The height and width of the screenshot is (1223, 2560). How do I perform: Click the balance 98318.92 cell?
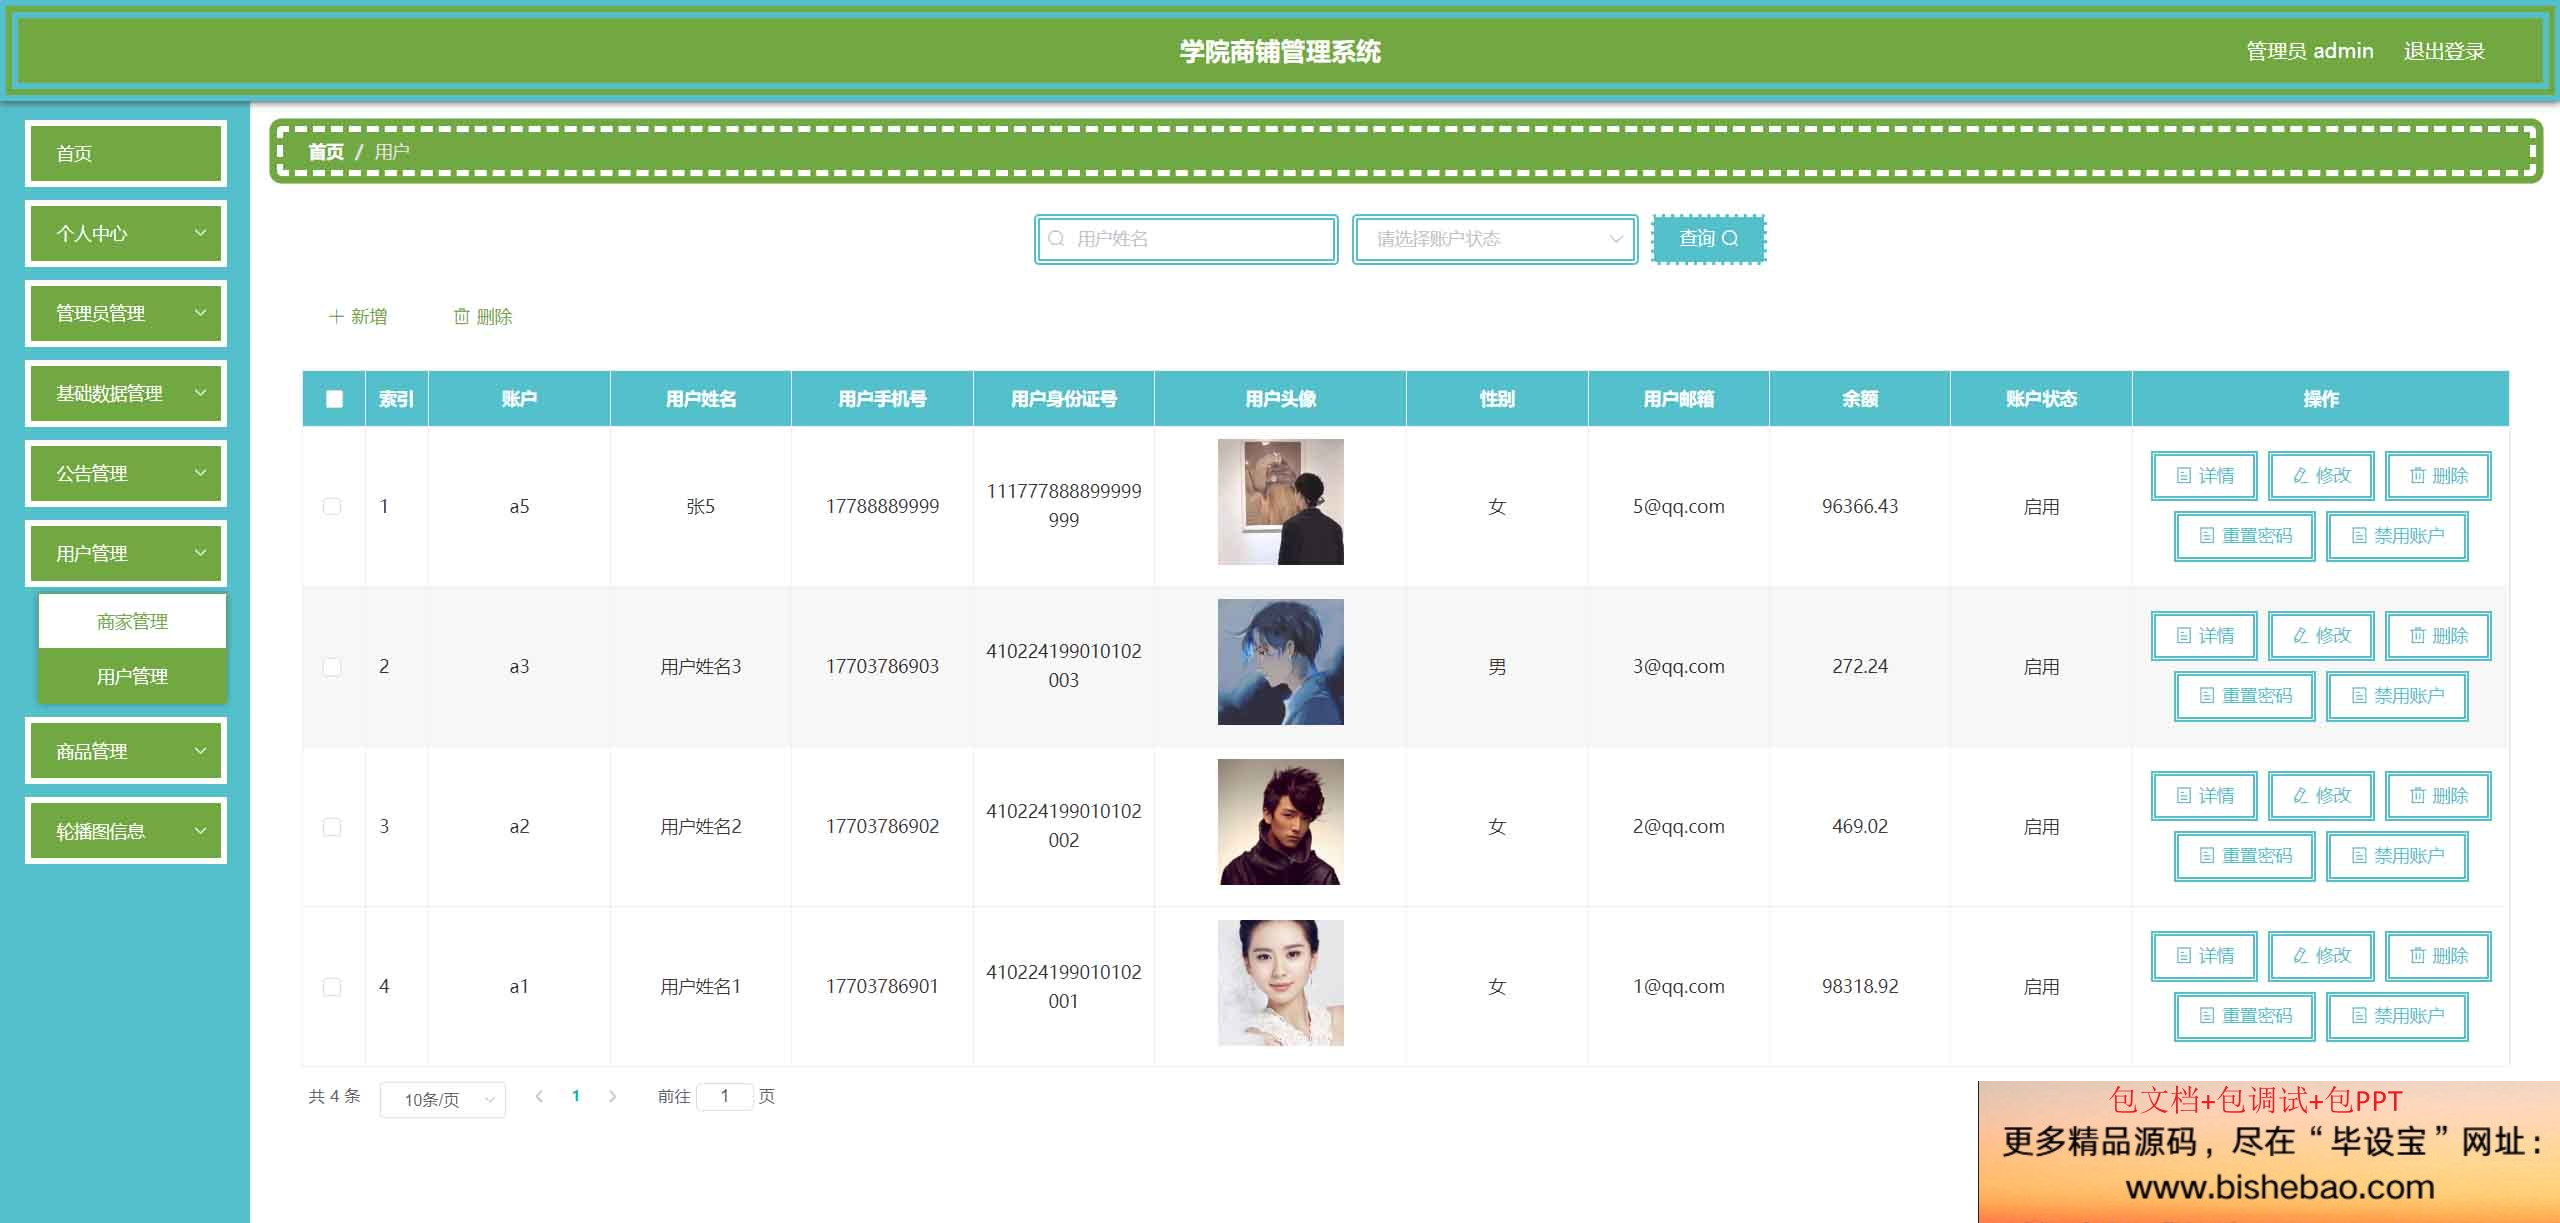point(1860,987)
